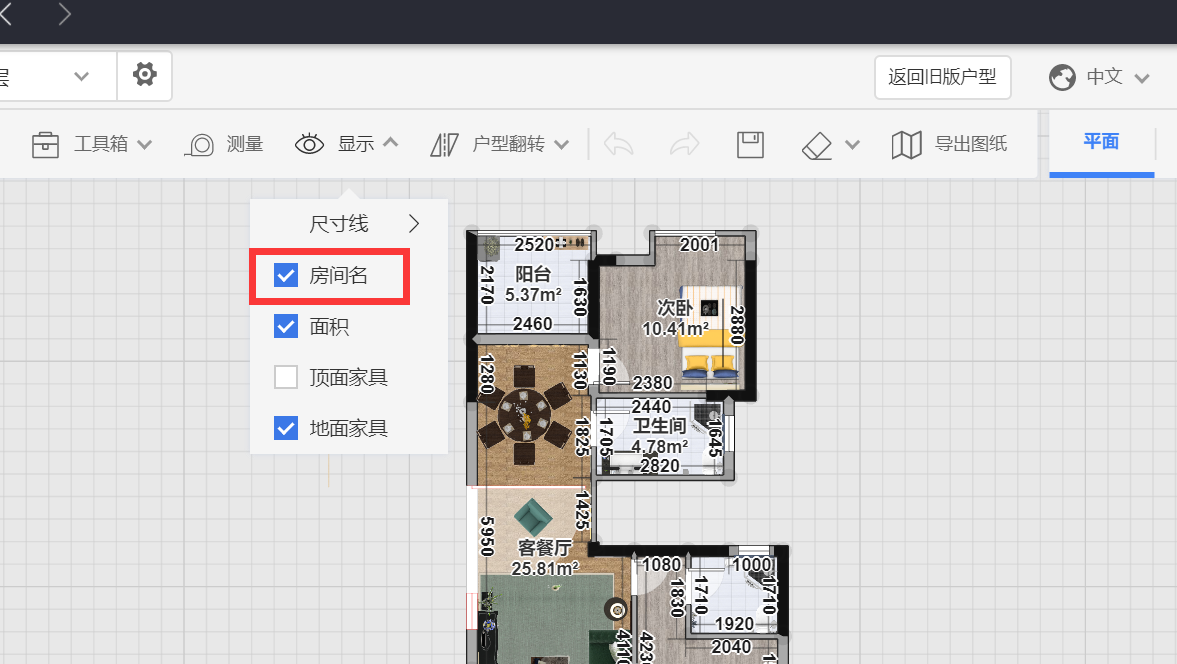Viewport: 1177px width, 664px height.
Task: Expand the floor level dropdown
Action: 81,76
